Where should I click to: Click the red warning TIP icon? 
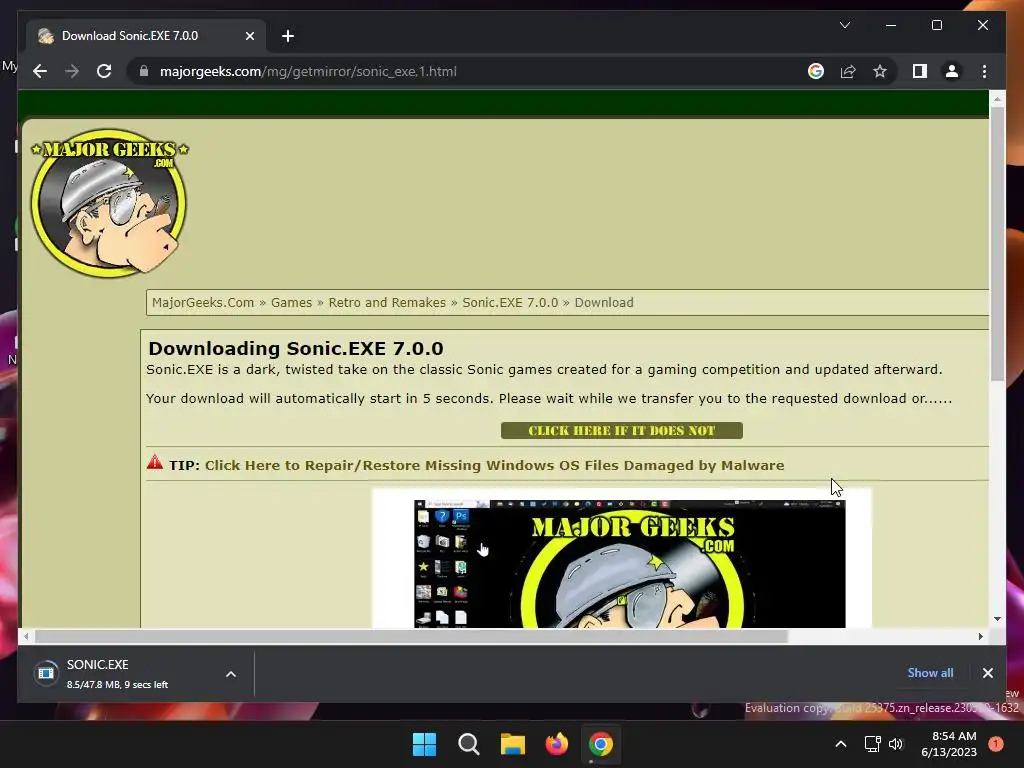pyautogui.click(x=155, y=462)
